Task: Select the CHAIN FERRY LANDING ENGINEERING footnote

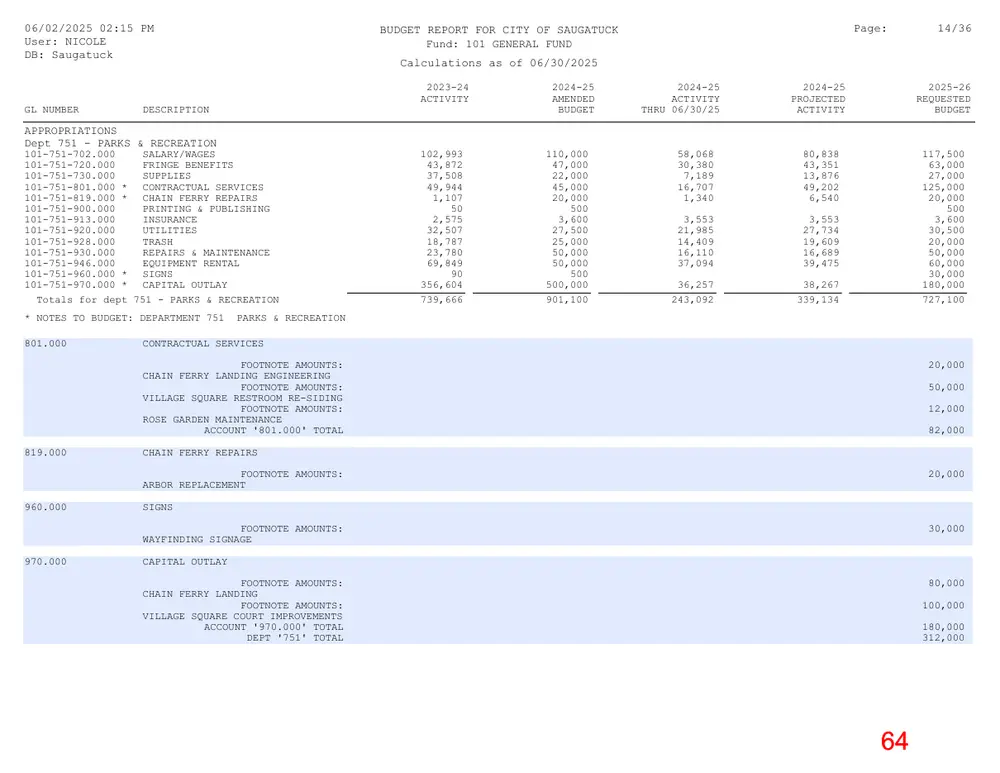Action: click(237, 376)
